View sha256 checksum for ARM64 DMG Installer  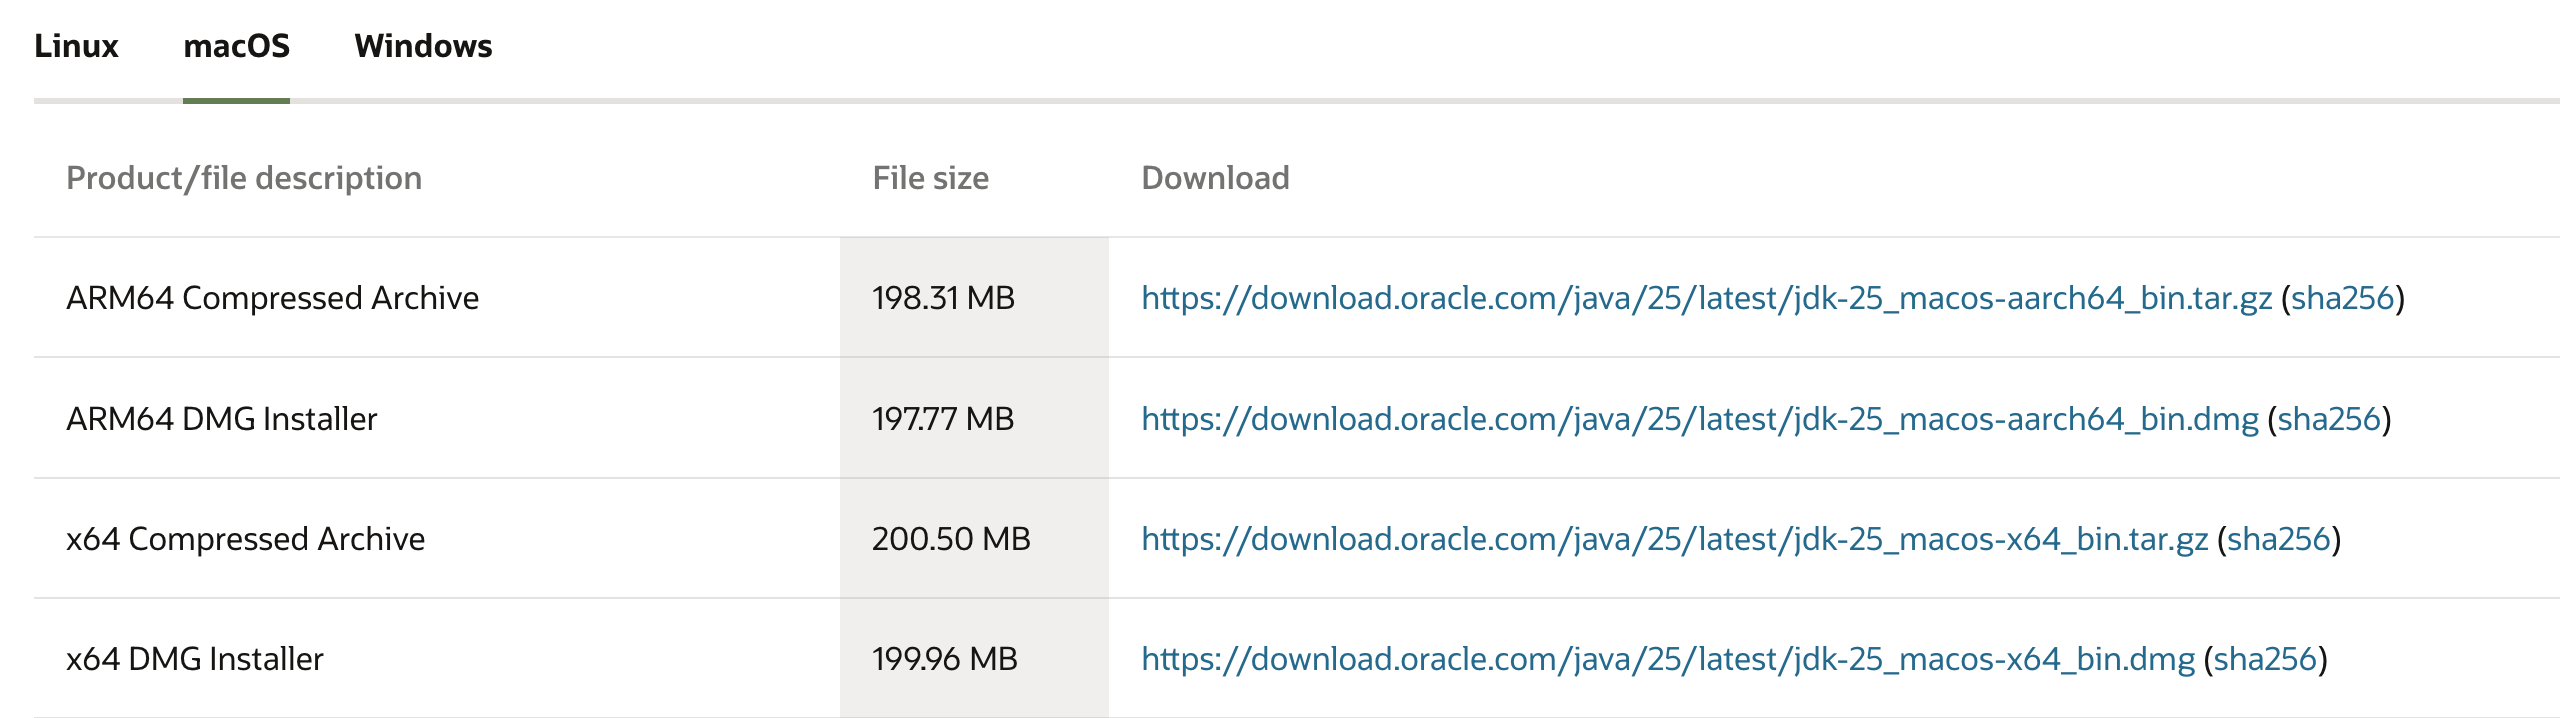(2328, 419)
